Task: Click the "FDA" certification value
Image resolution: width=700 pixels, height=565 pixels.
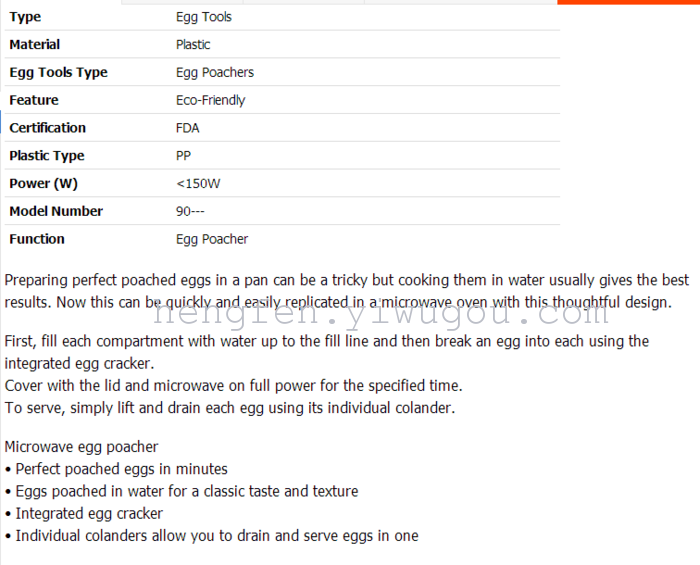Action: point(188,128)
